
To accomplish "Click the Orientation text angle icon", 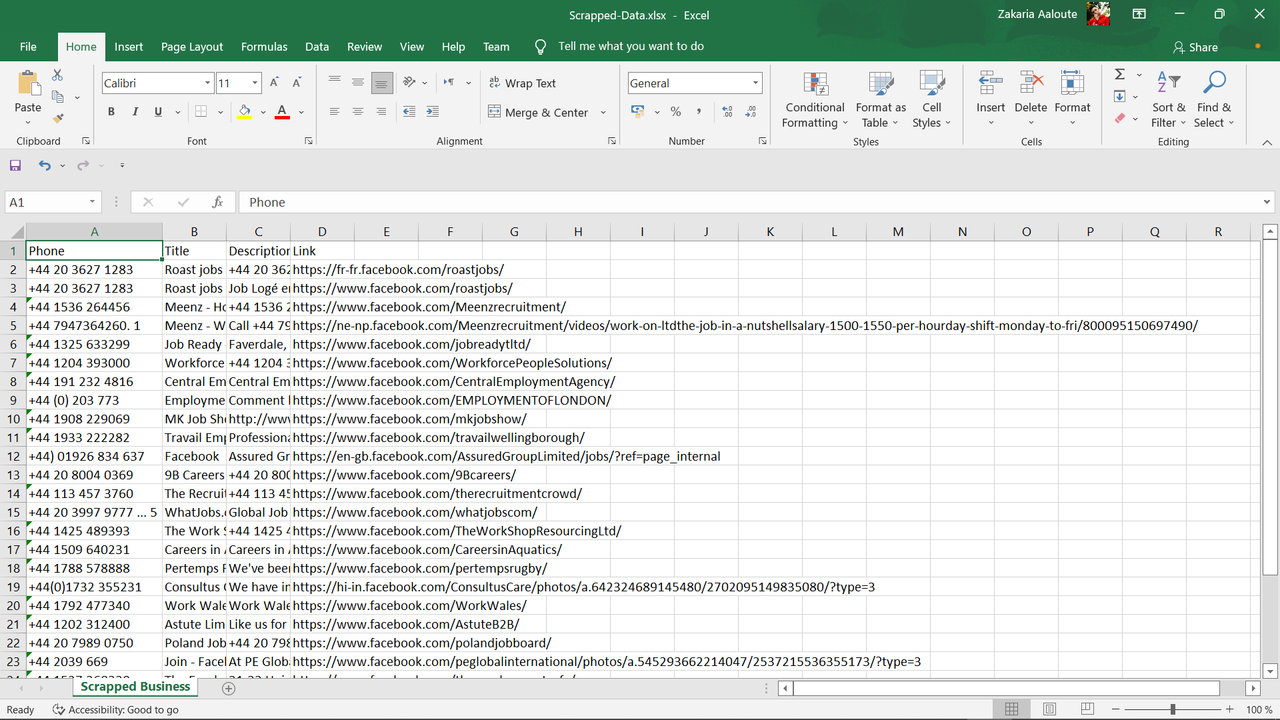I will tap(409, 83).
